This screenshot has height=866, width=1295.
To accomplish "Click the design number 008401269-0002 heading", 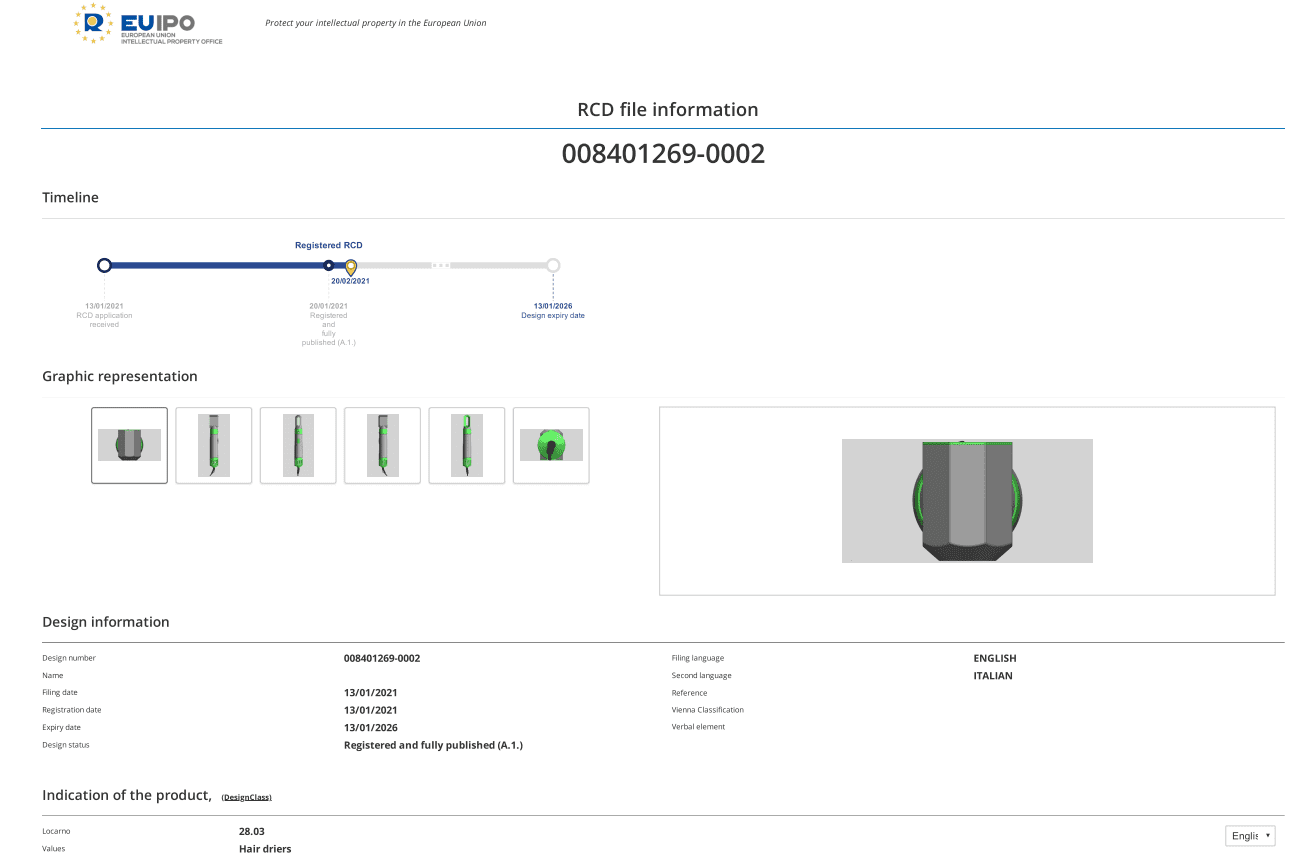I will [x=663, y=153].
